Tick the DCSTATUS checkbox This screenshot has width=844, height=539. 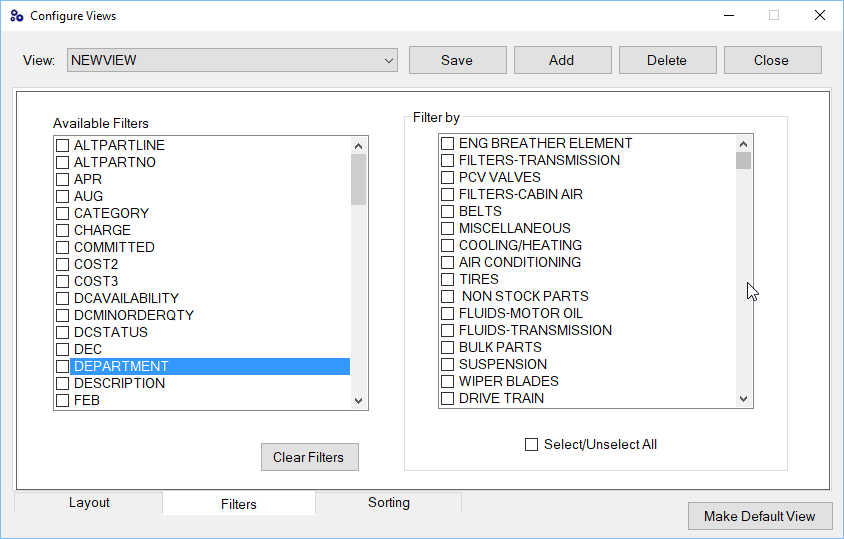click(62, 332)
